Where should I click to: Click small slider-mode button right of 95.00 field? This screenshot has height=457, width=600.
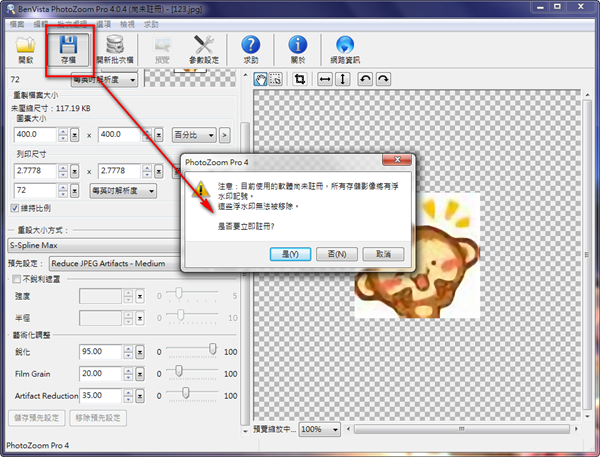pos(140,352)
